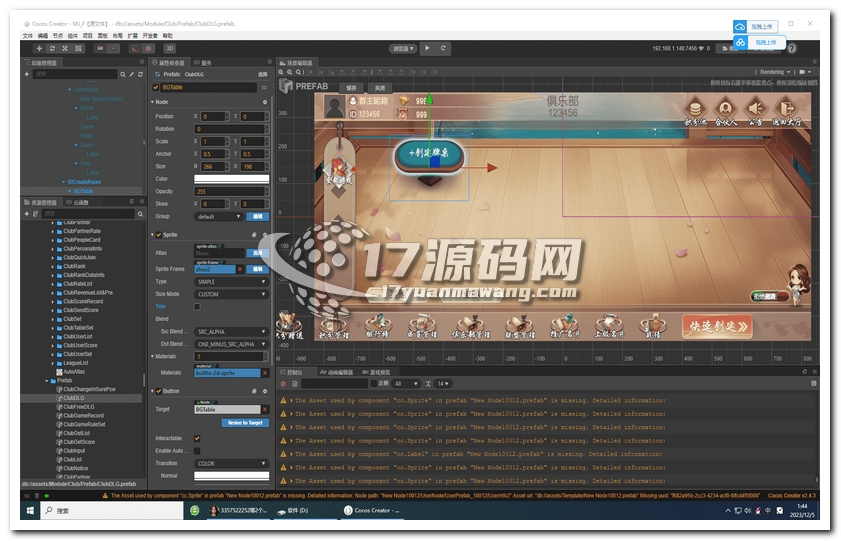Open the Src Blend SRC_ALPHA dropdown
This screenshot has width=841, height=541.
pos(231,332)
